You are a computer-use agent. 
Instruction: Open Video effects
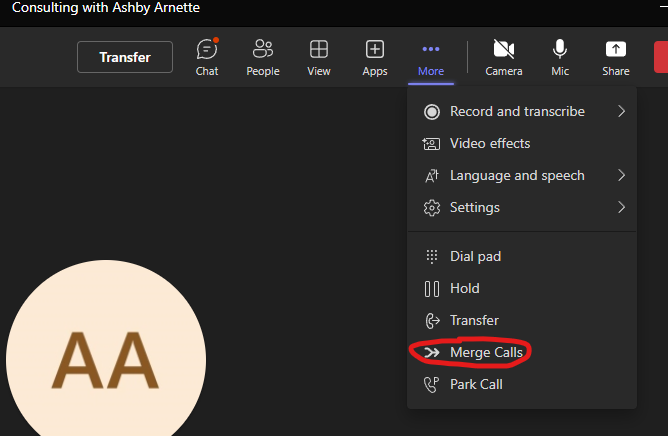(x=522, y=144)
